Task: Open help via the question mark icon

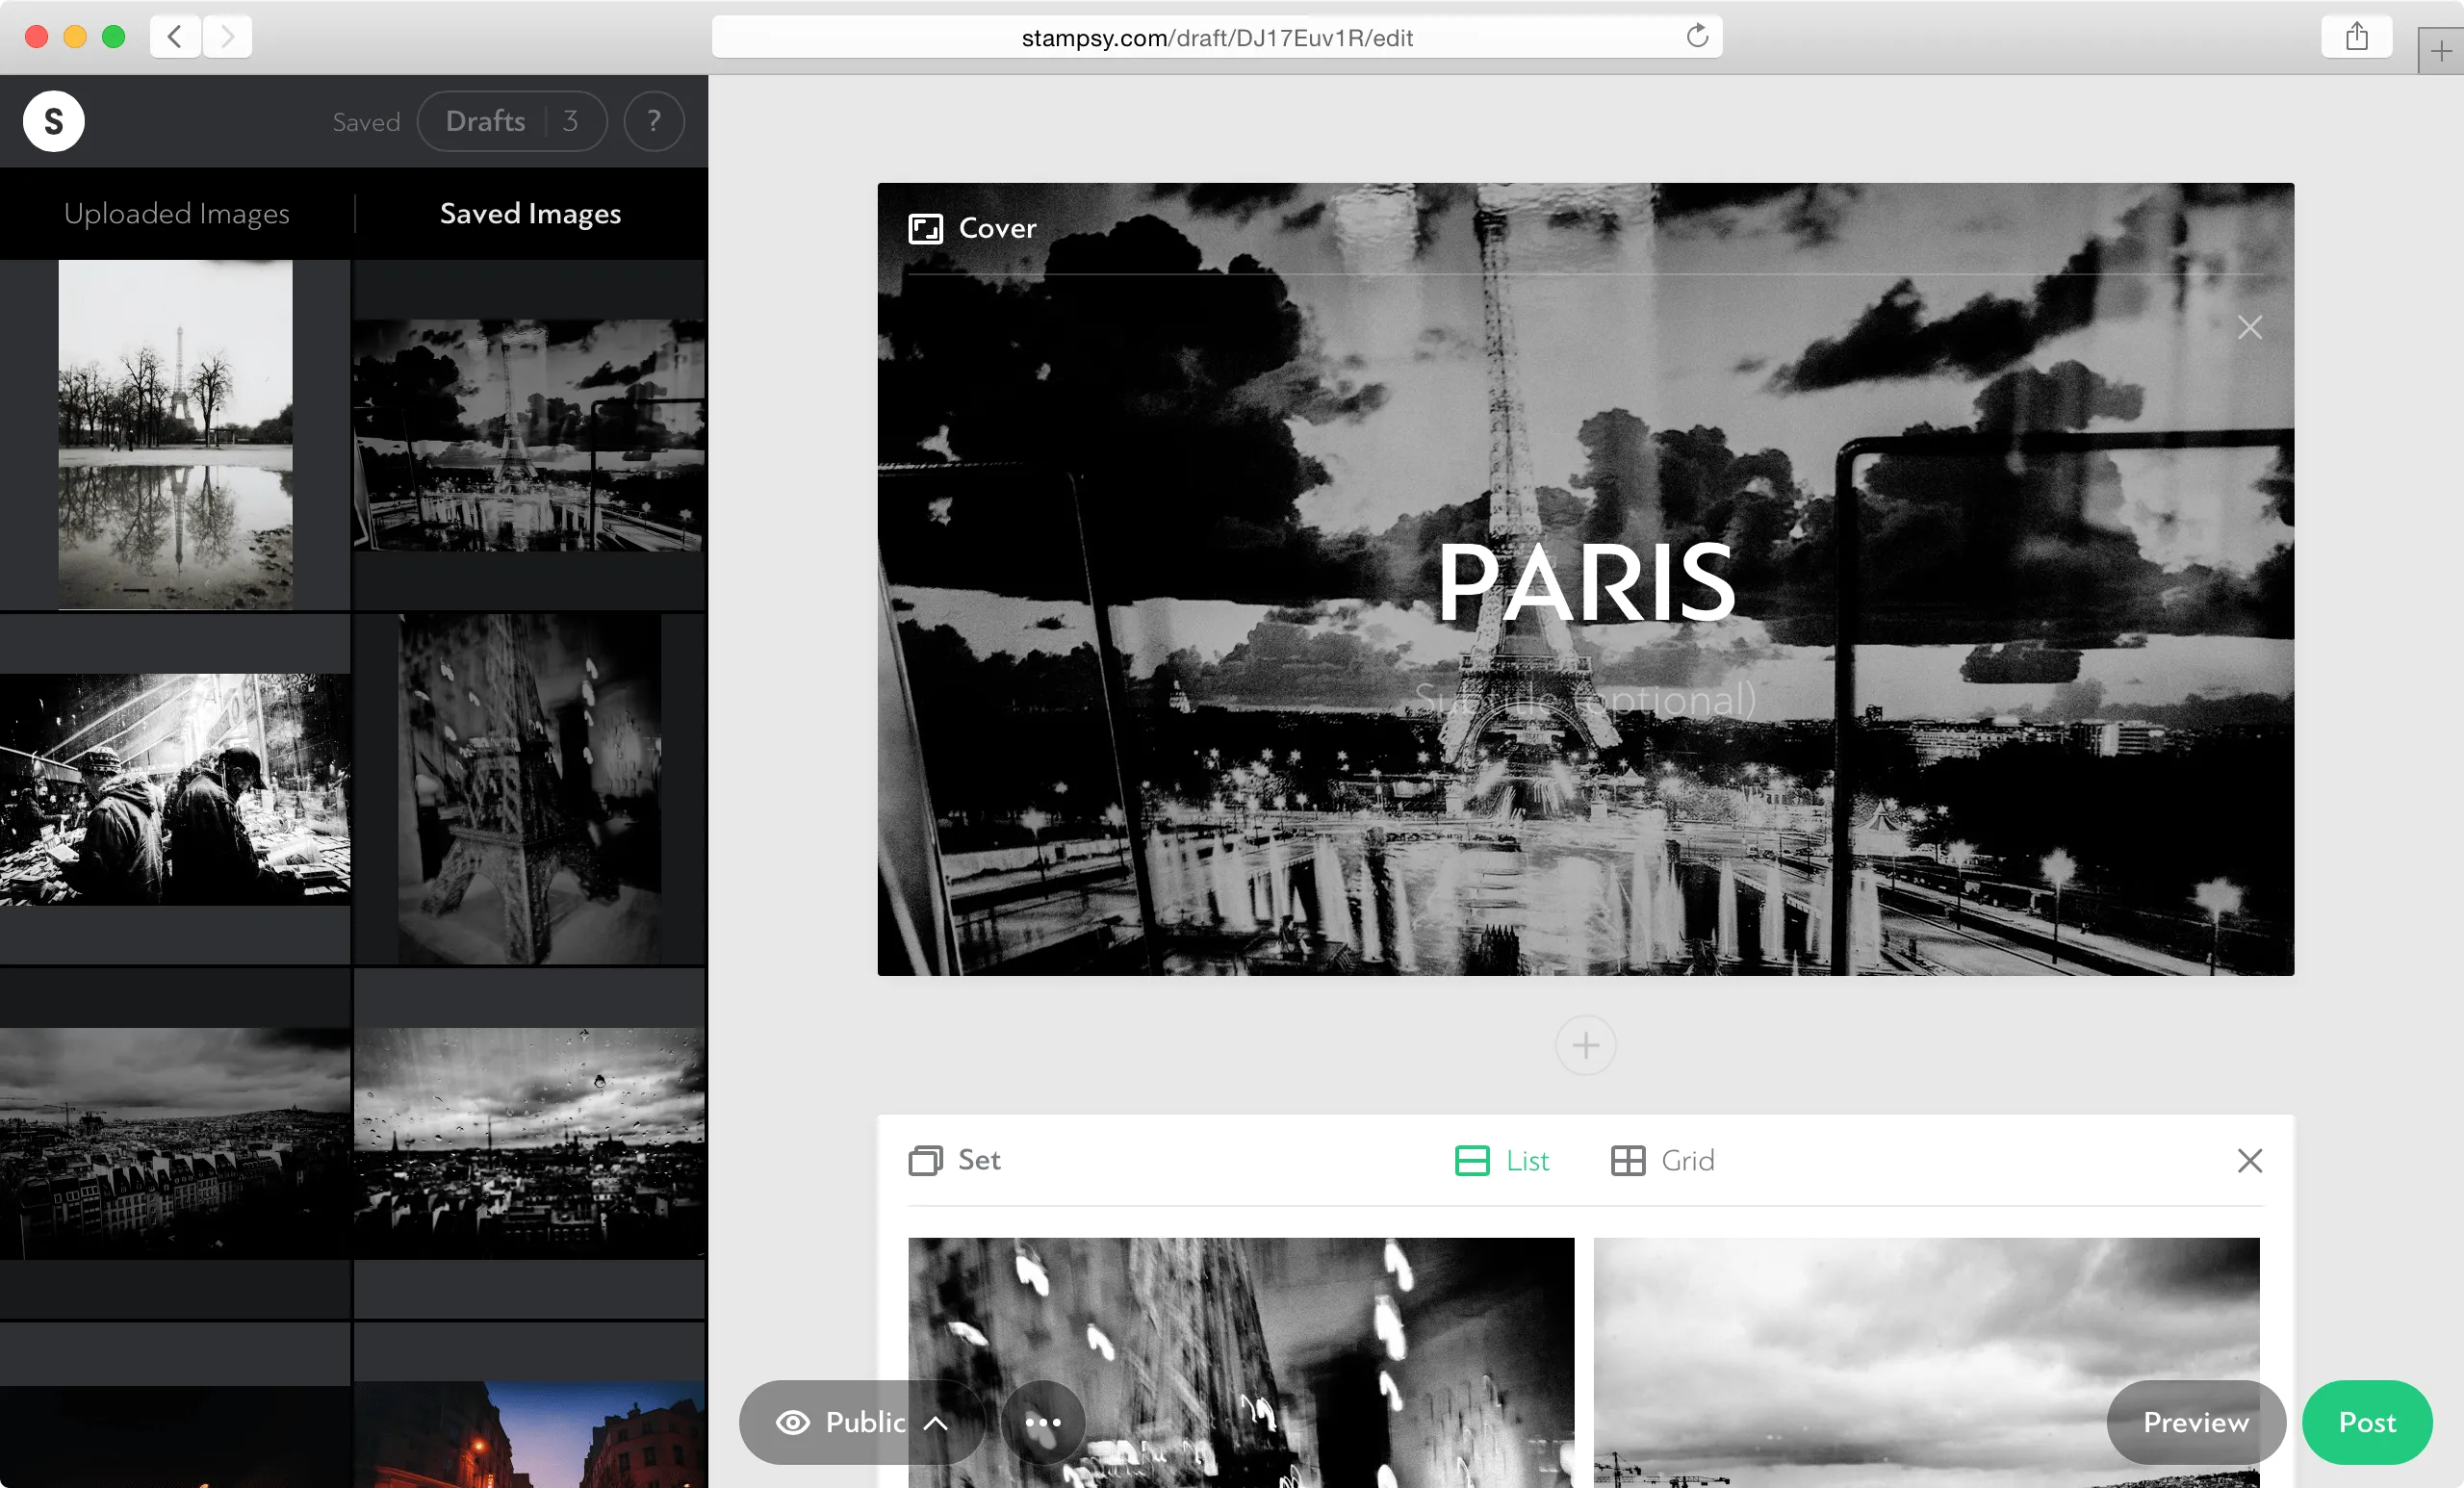Action: pyautogui.click(x=654, y=121)
